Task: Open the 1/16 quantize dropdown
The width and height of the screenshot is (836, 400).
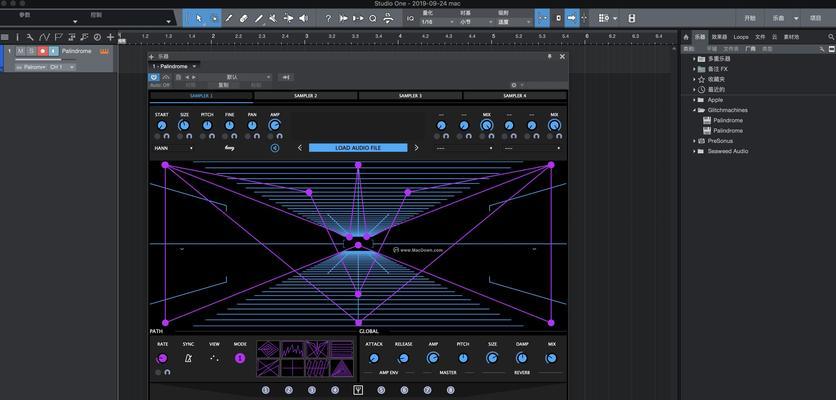Action: pos(437,22)
